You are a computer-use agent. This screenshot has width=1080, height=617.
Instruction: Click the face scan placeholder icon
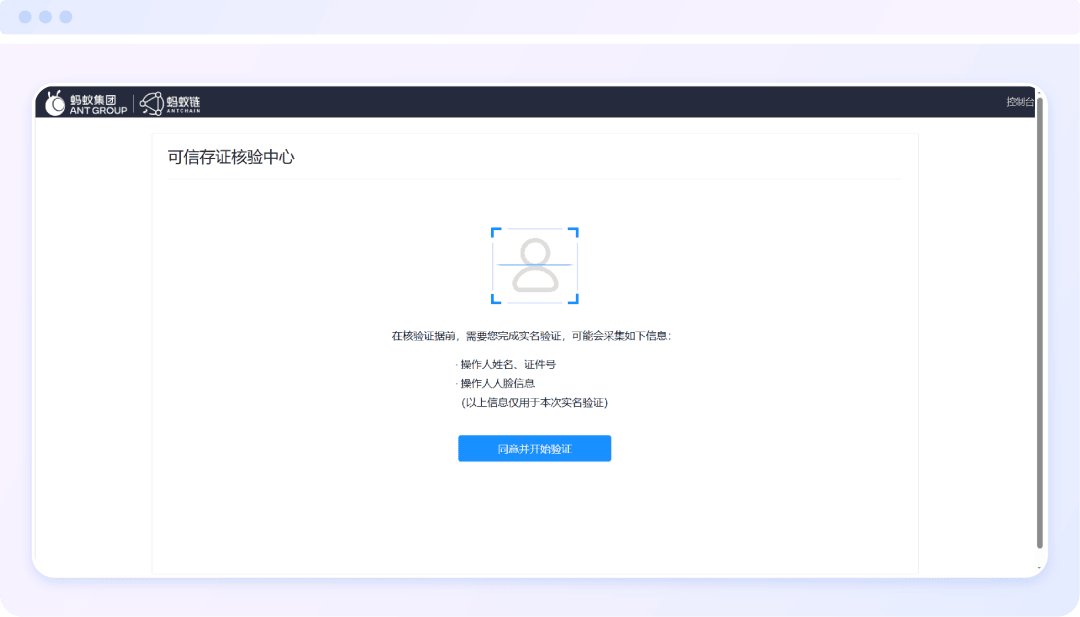coord(534,265)
